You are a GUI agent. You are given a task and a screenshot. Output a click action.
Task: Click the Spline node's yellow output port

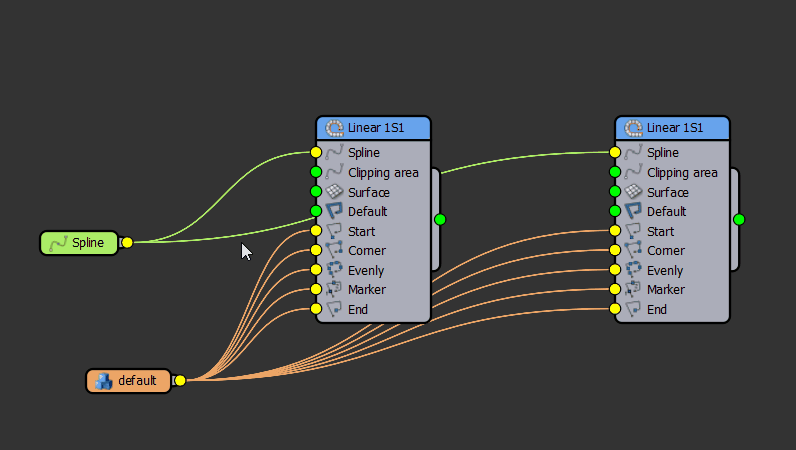[127, 242]
